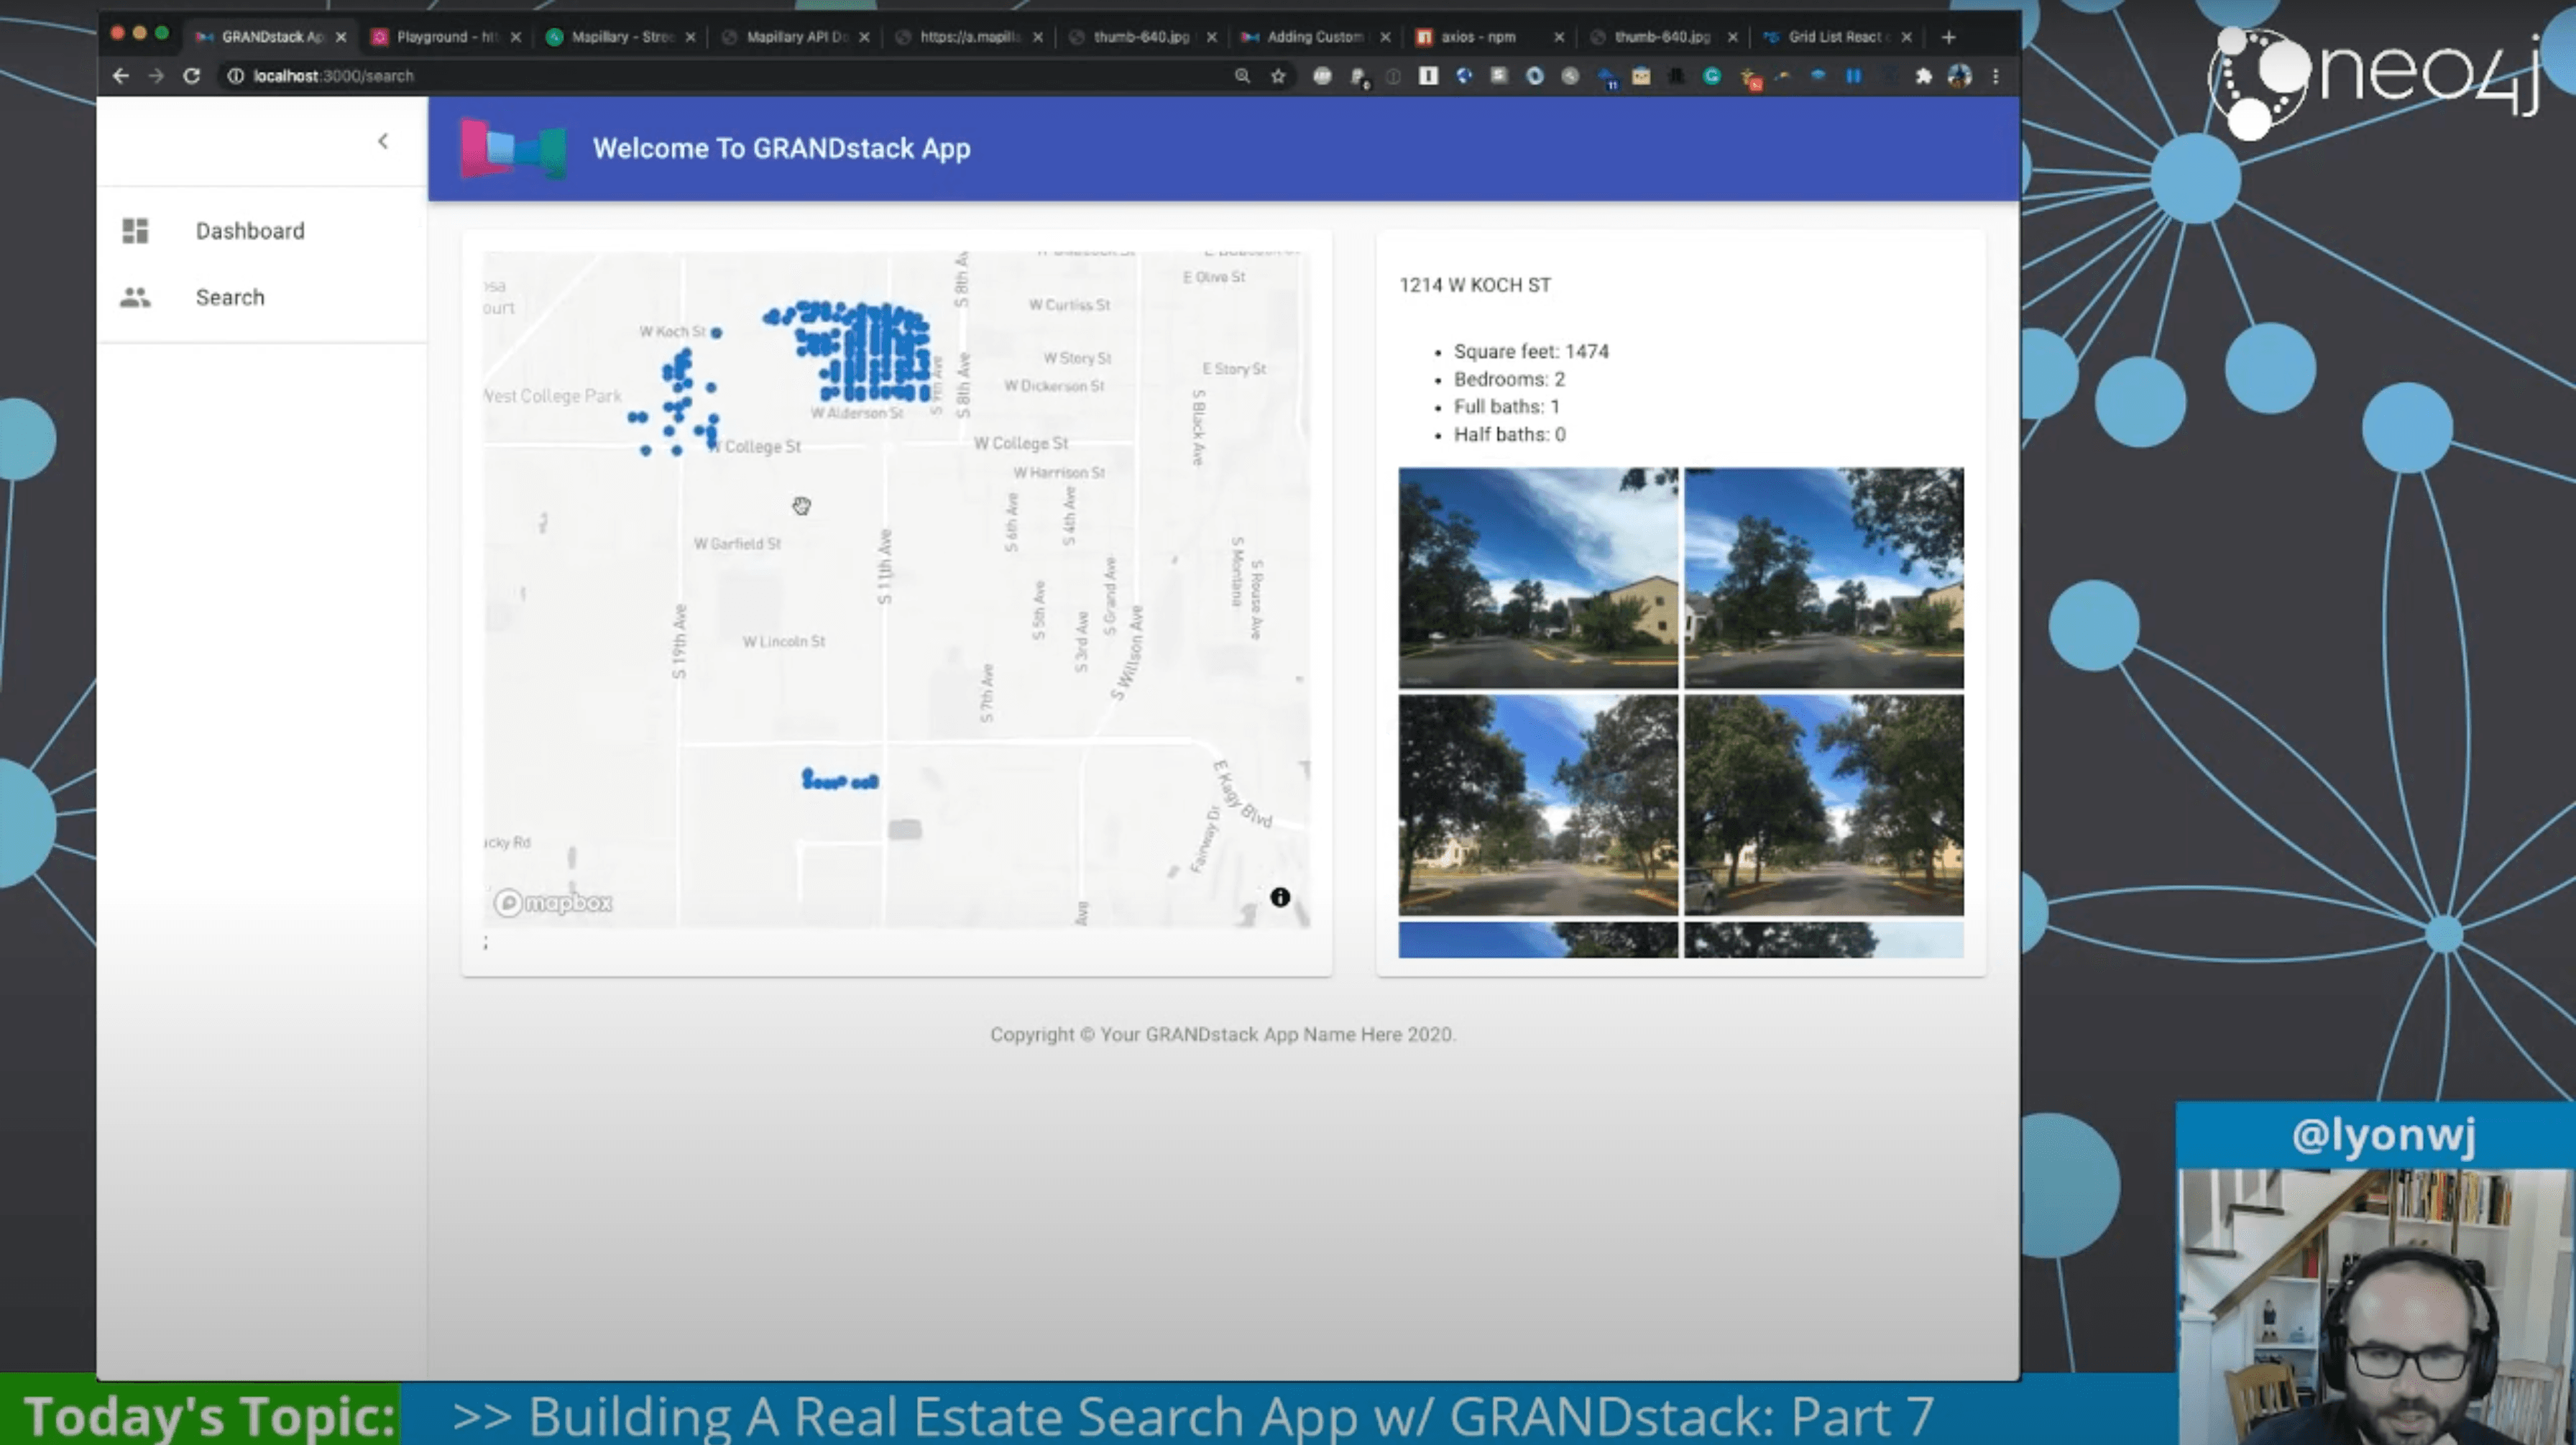Go back with the browser back arrow
The height and width of the screenshot is (1445, 2576).
pos(121,76)
